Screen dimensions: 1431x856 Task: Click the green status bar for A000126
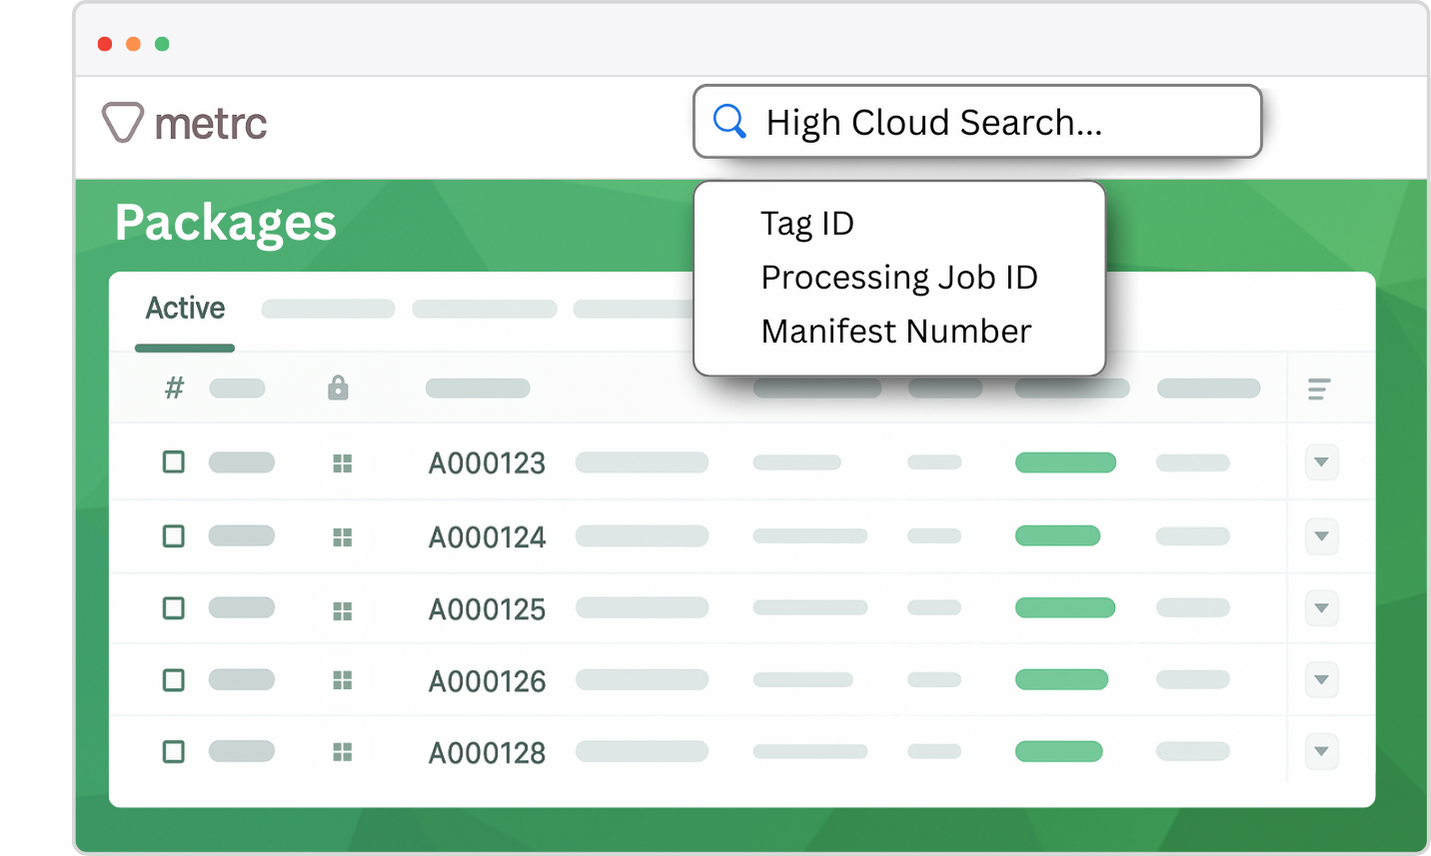coord(1061,680)
